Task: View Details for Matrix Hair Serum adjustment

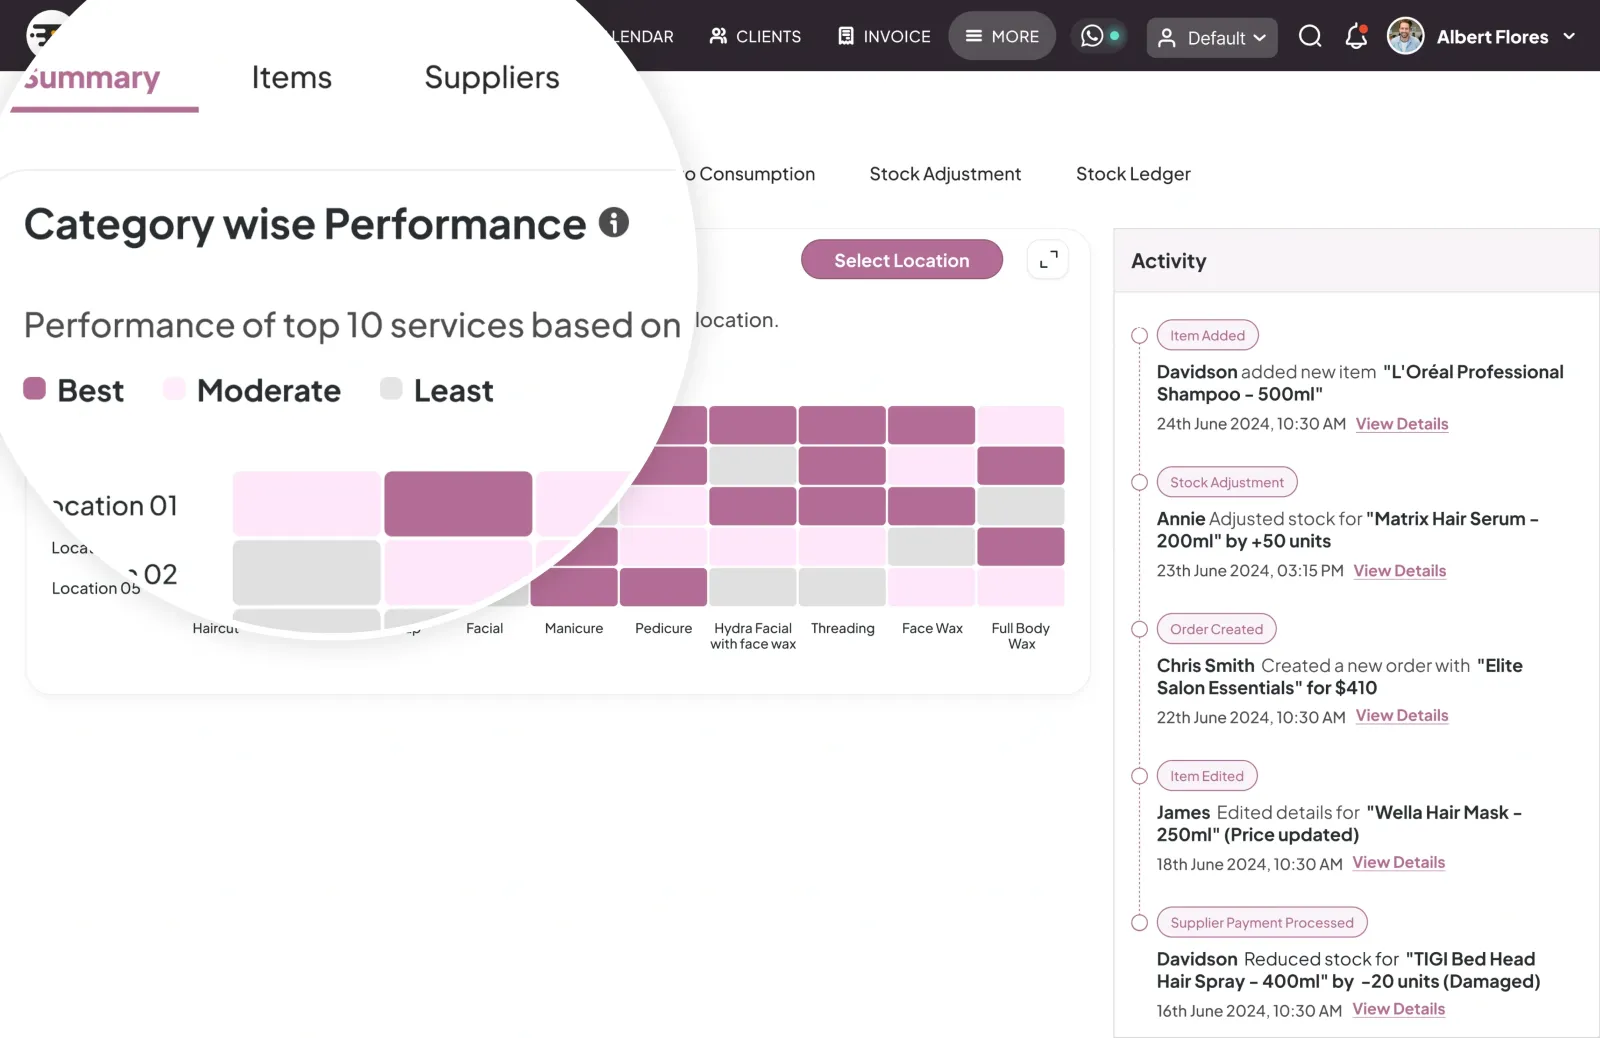Action: (1400, 571)
